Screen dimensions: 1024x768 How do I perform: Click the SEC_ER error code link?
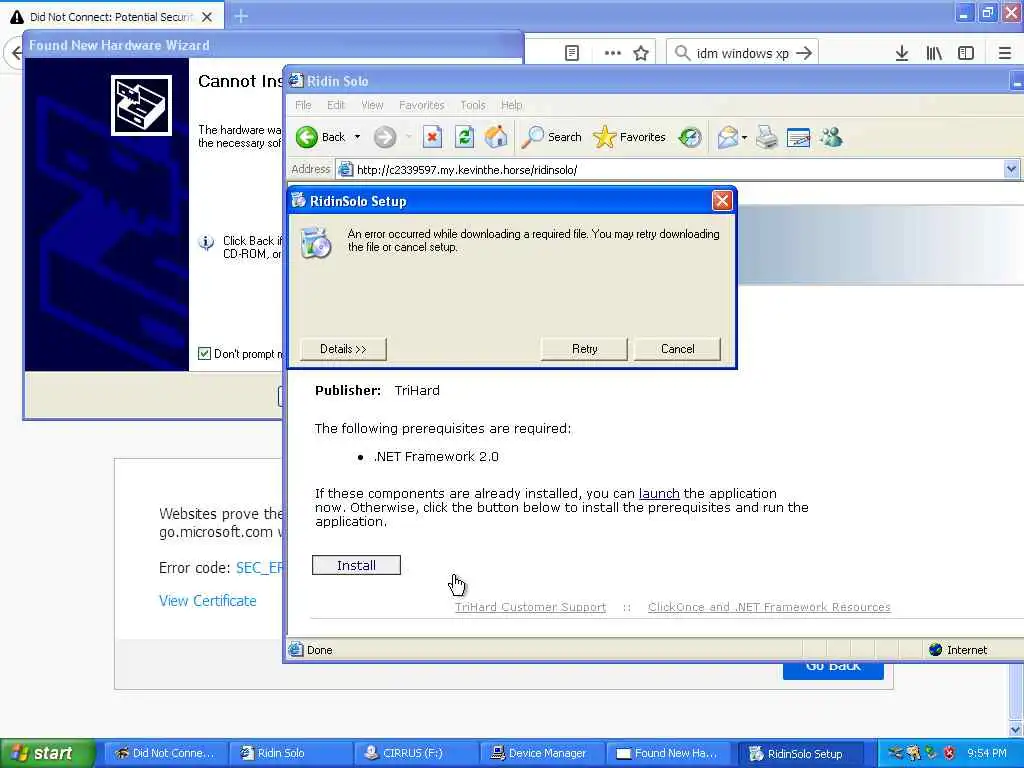259,568
